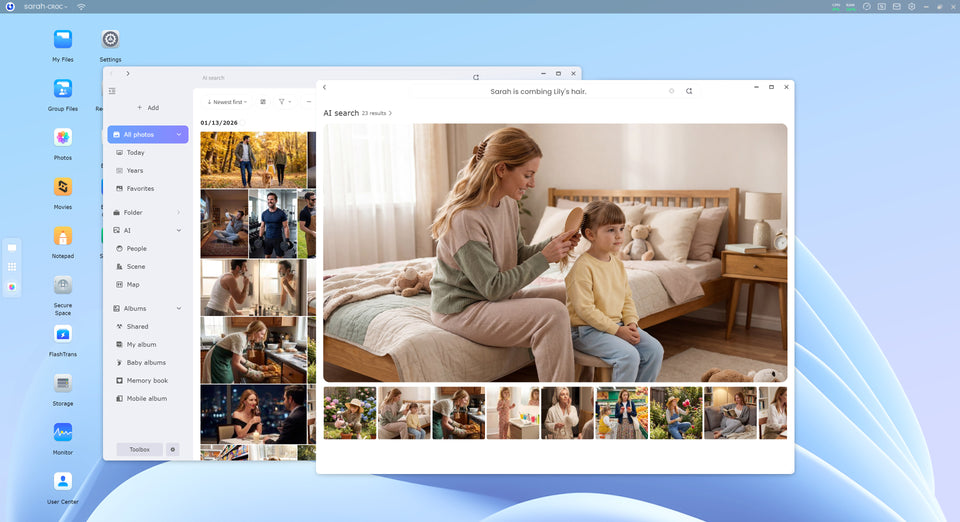This screenshot has width=960, height=522.
Task: Launch the FlashTrans desktop icon
Action: (62, 334)
